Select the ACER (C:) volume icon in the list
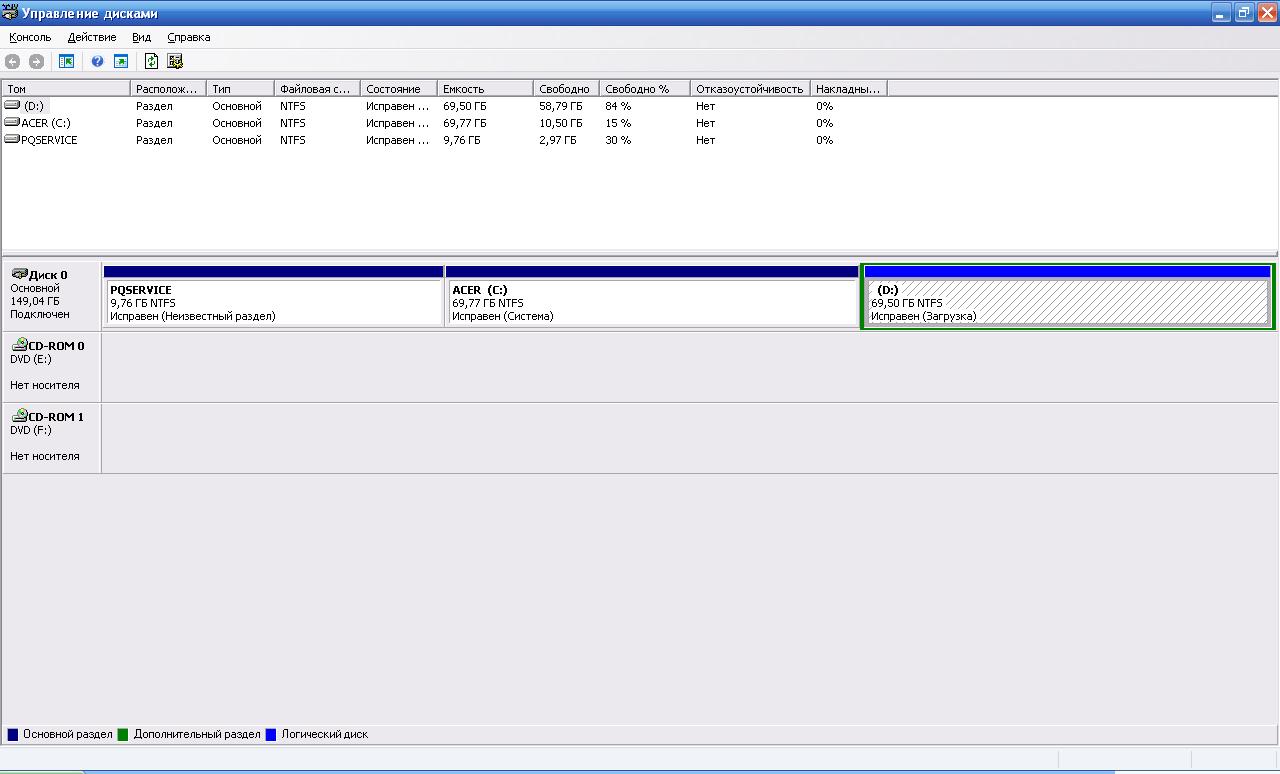The height and width of the screenshot is (774, 1280). pyautogui.click(x=12, y=122)
